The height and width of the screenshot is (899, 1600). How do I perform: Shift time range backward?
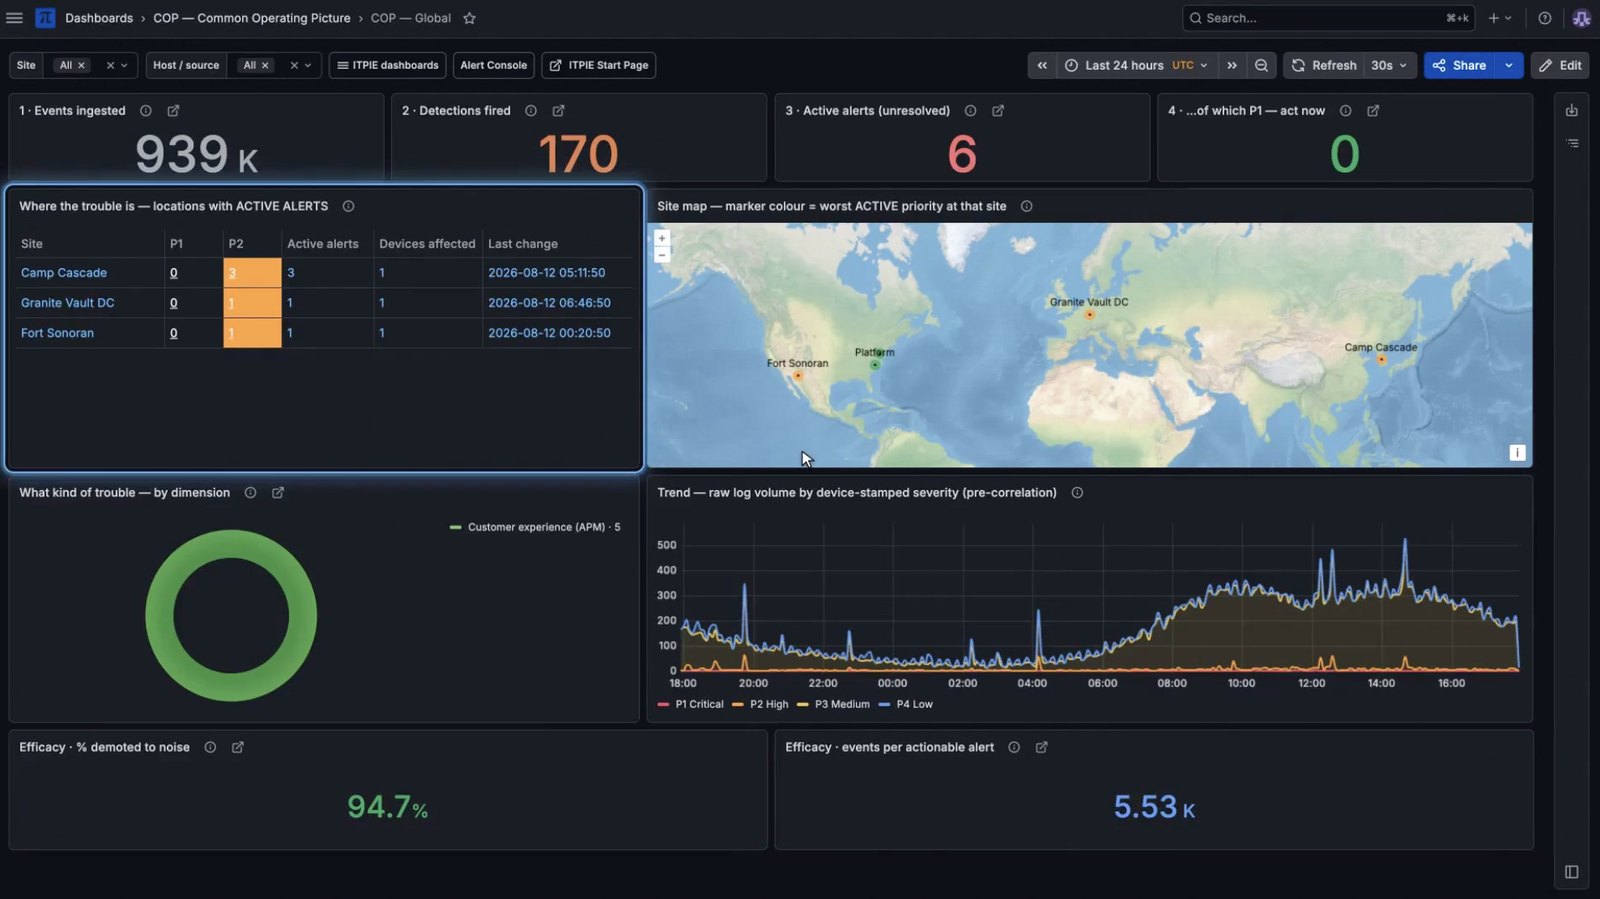pos(1042,65)
